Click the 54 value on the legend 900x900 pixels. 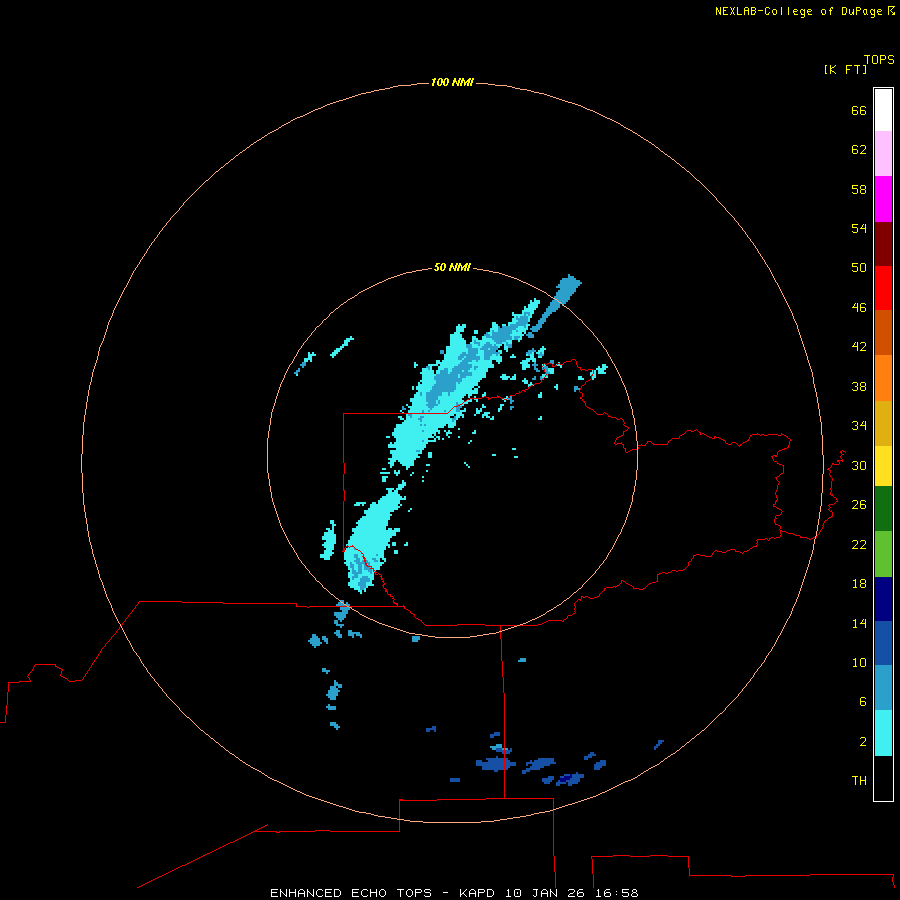coord(859,228)
